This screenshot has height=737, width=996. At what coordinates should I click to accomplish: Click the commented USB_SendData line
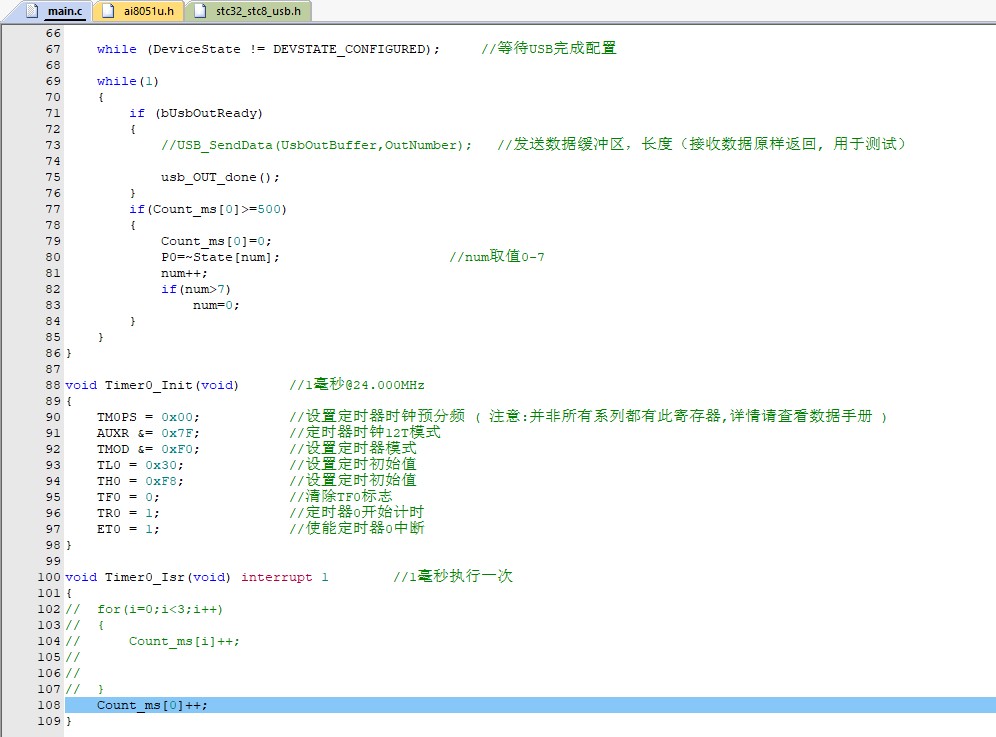pyautogui.click(x=316, y=145)
